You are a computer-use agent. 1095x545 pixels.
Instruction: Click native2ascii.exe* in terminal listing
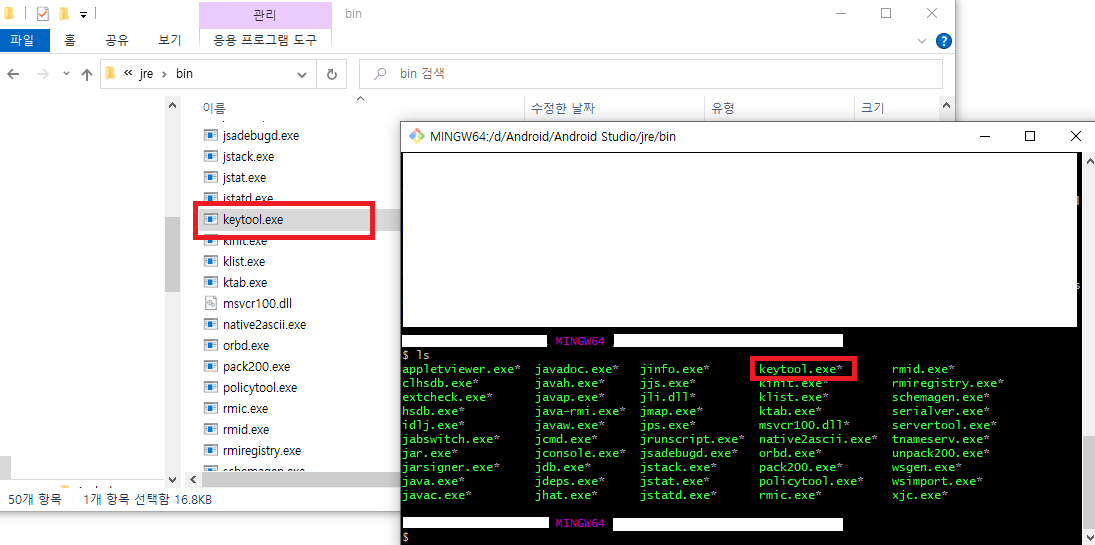point(818,439)
